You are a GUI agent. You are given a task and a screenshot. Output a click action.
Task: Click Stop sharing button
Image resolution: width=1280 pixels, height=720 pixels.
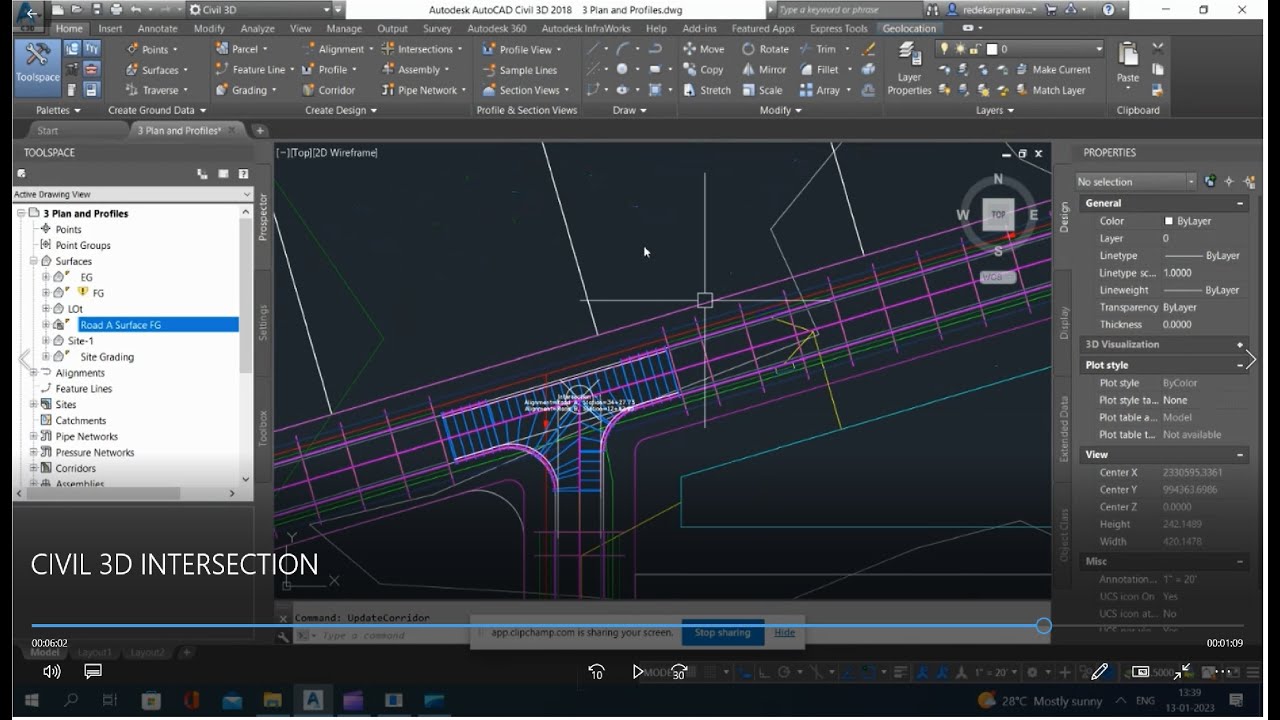pyautogui.click(x=723, y=633)
